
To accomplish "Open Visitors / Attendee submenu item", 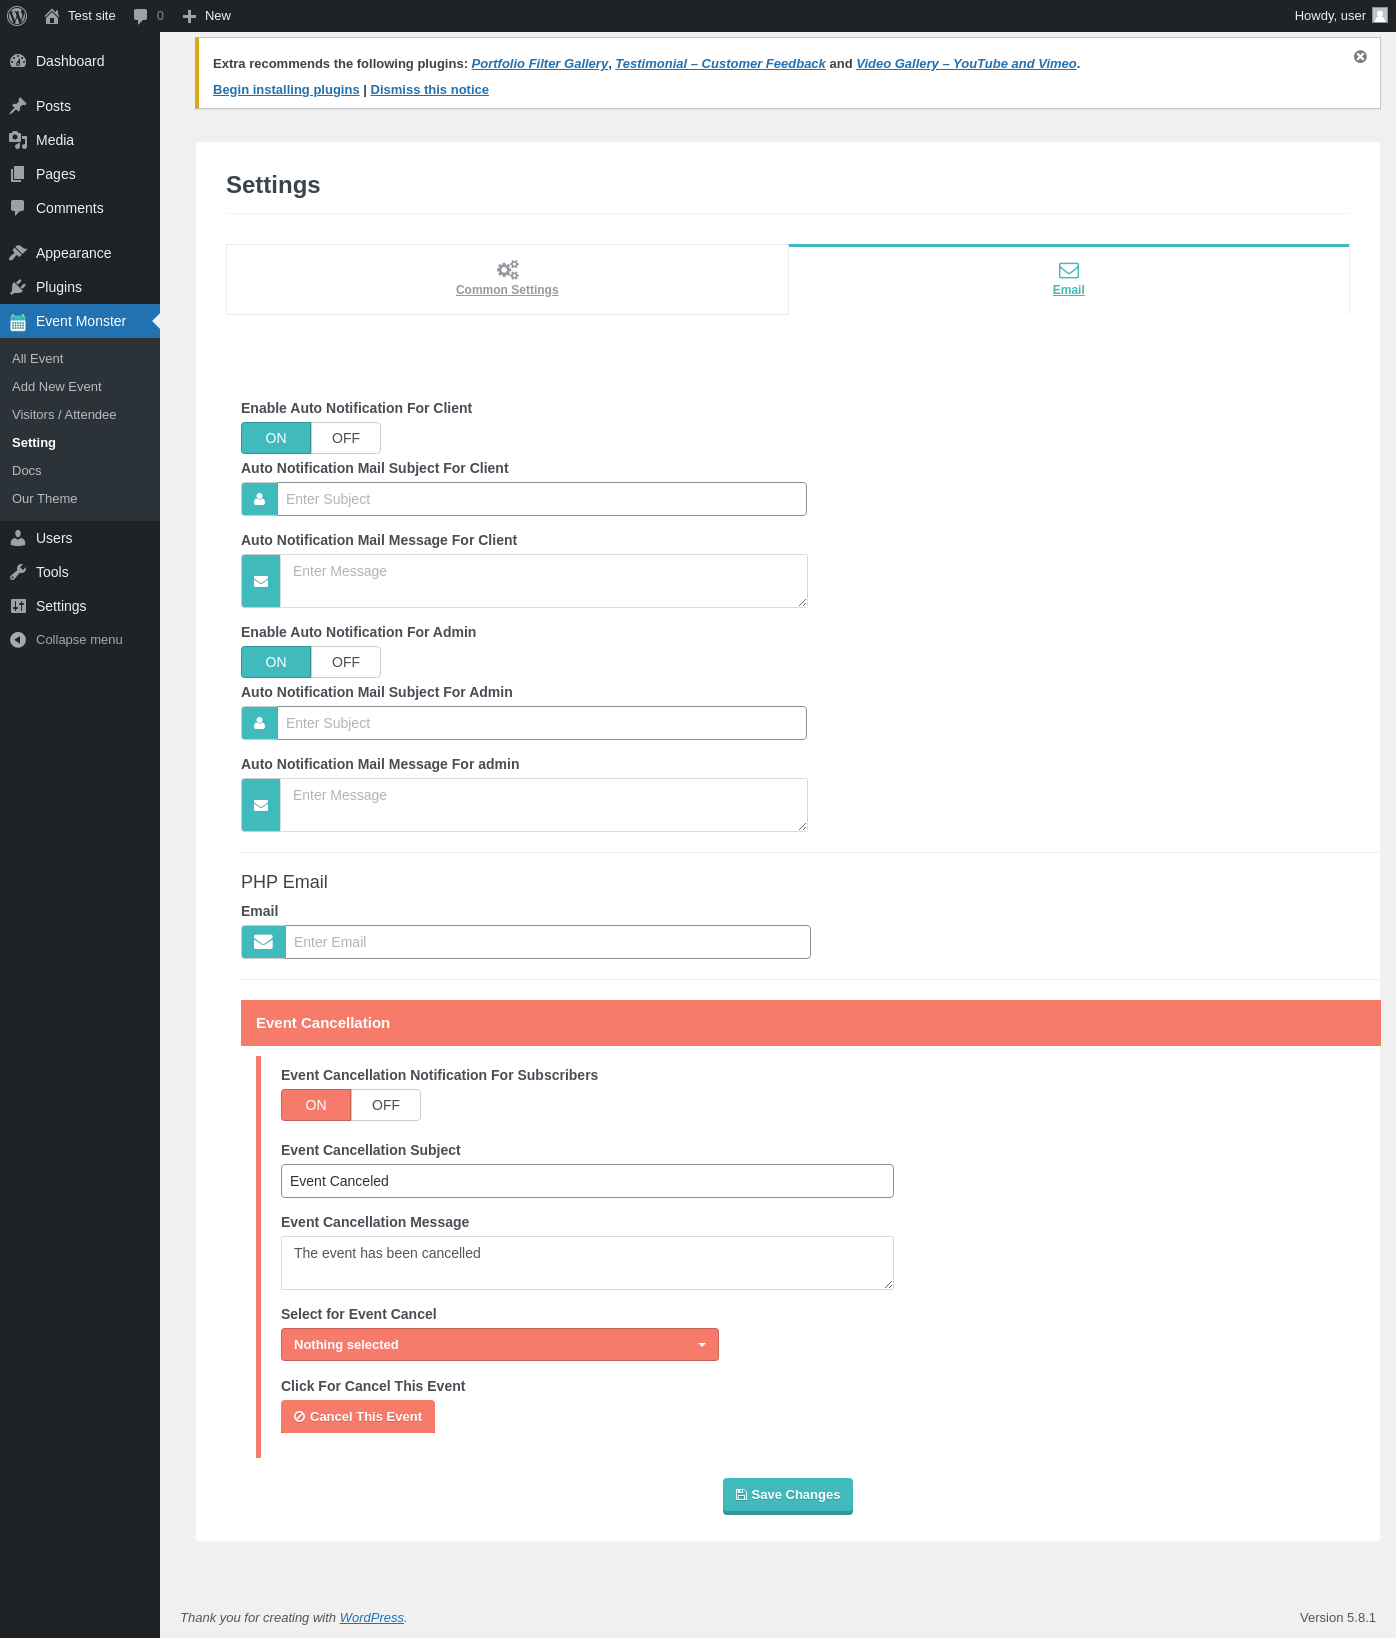I will click(x=64, y=415).
